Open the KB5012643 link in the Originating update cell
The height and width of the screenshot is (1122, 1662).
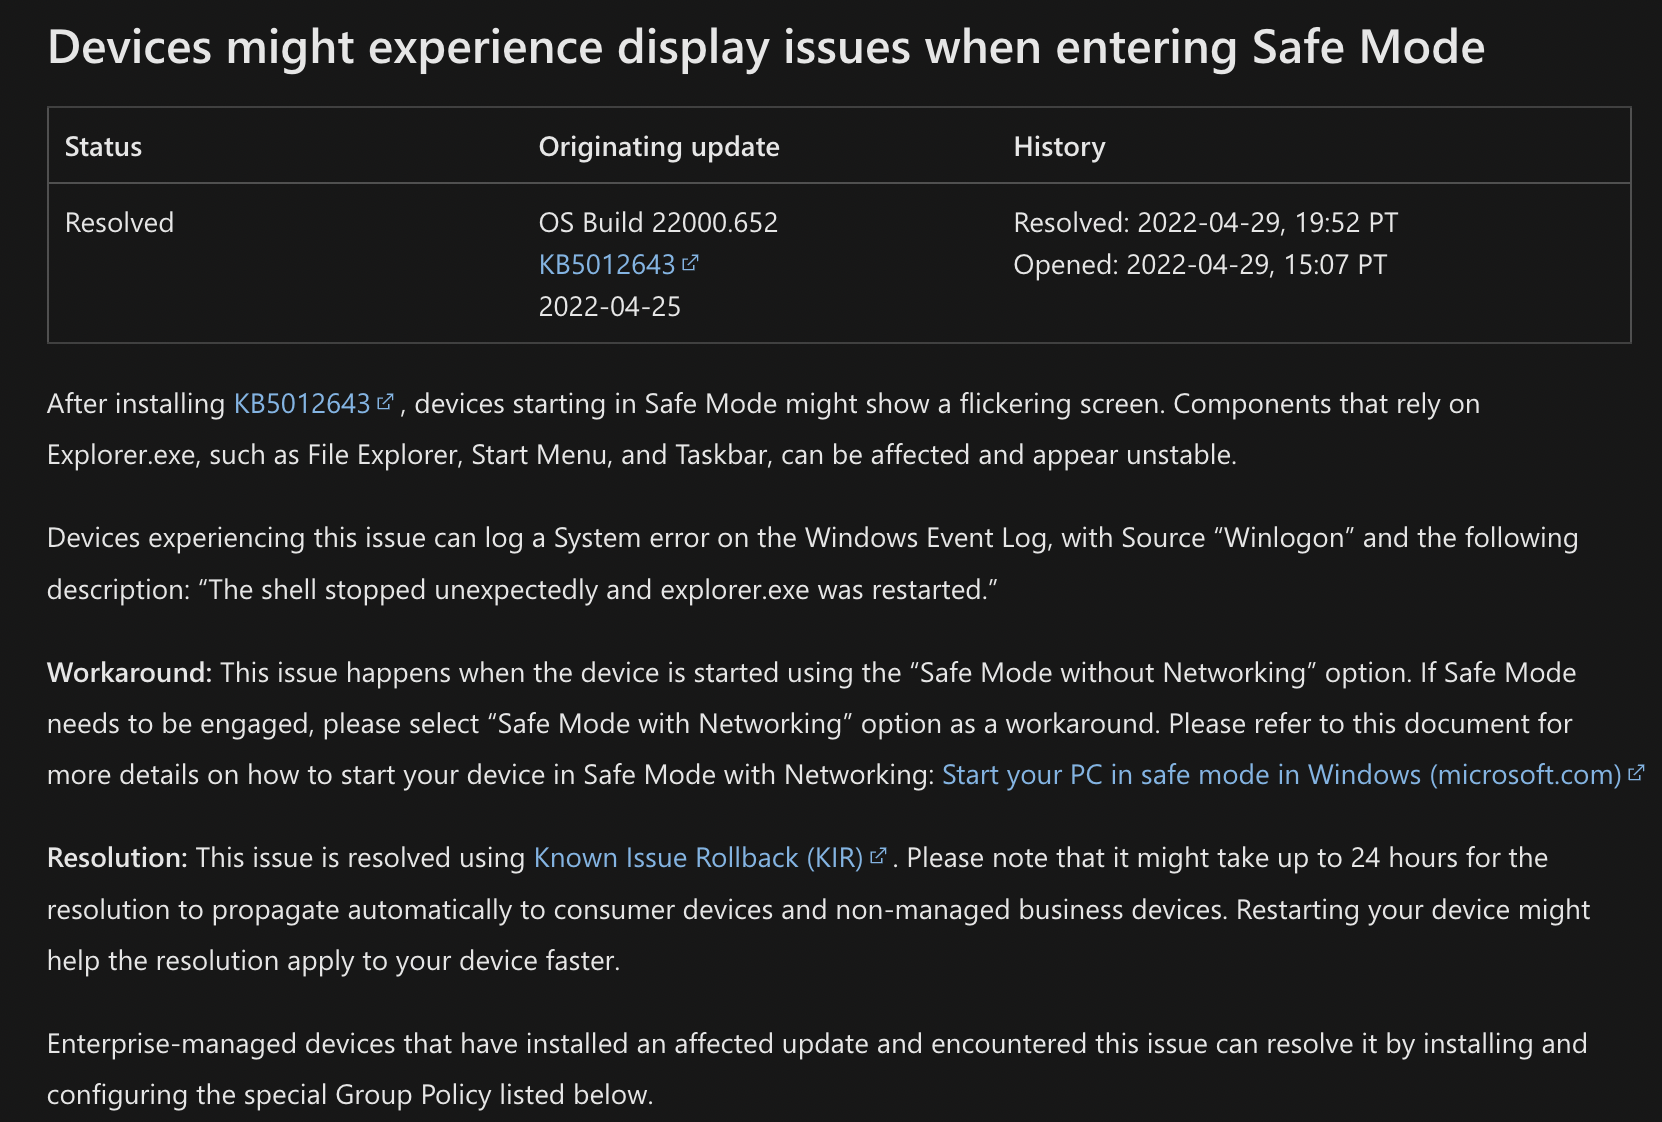coord(607,264)
